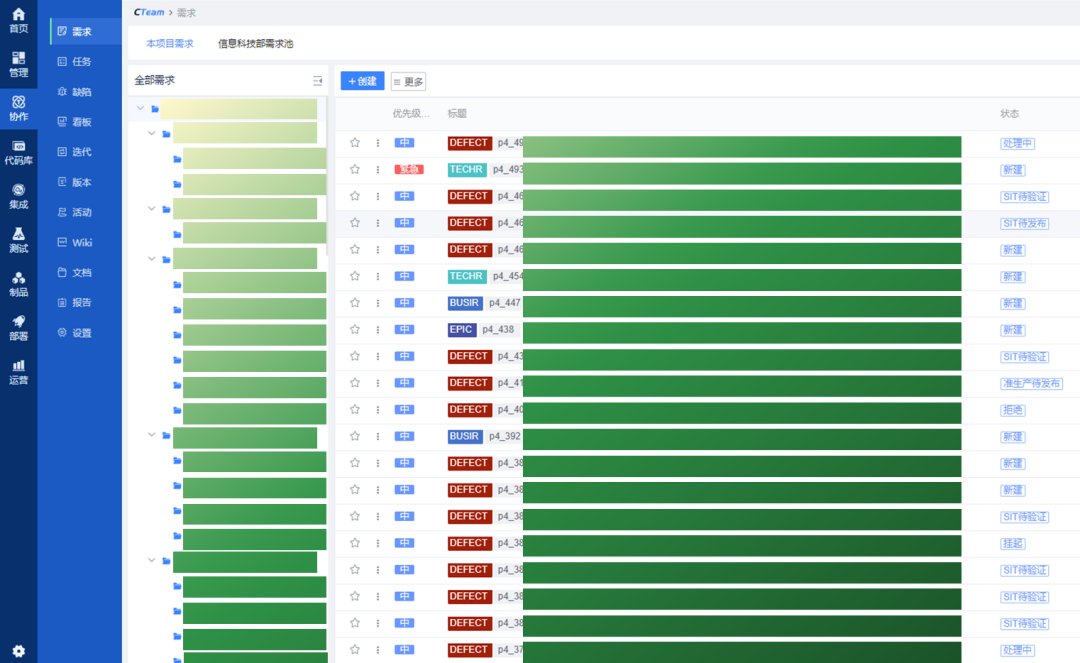This screenshot has width=1080, height=663.
Task: Open the 更多 more dropdown
Action: tap(408, 81)
